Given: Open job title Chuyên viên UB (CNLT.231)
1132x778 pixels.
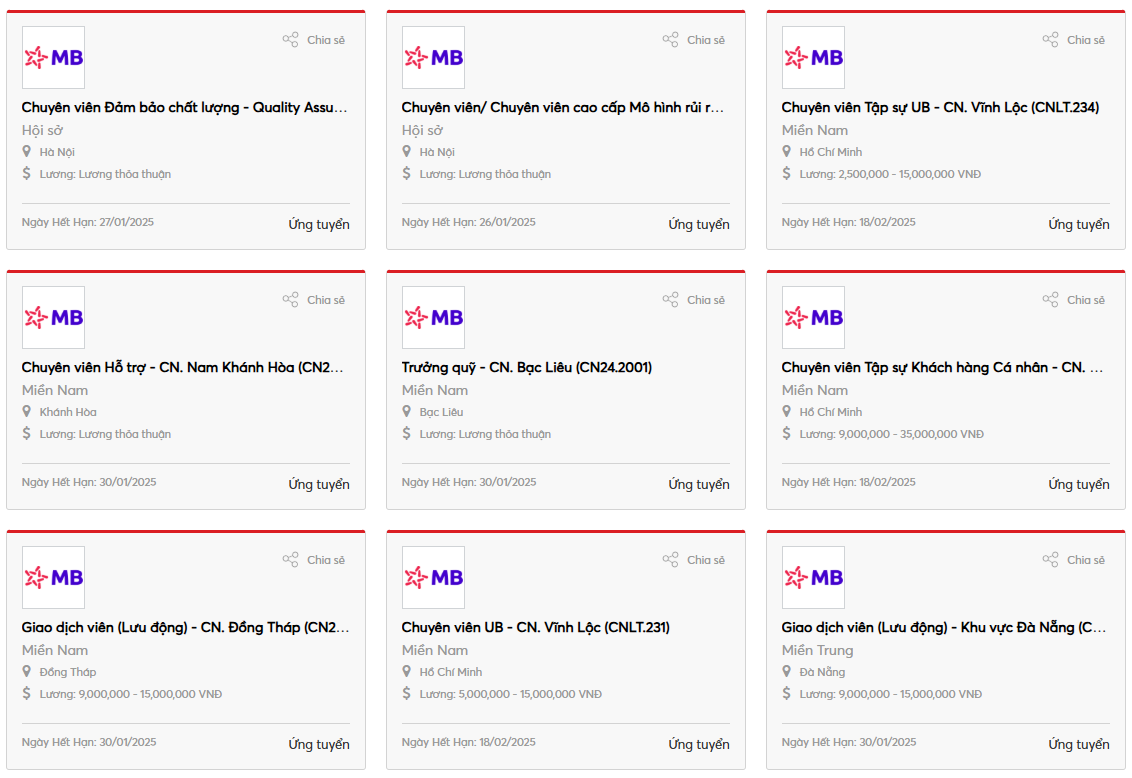Looking at the screenshot, I should pyautogui.click(x=536, y=627).
